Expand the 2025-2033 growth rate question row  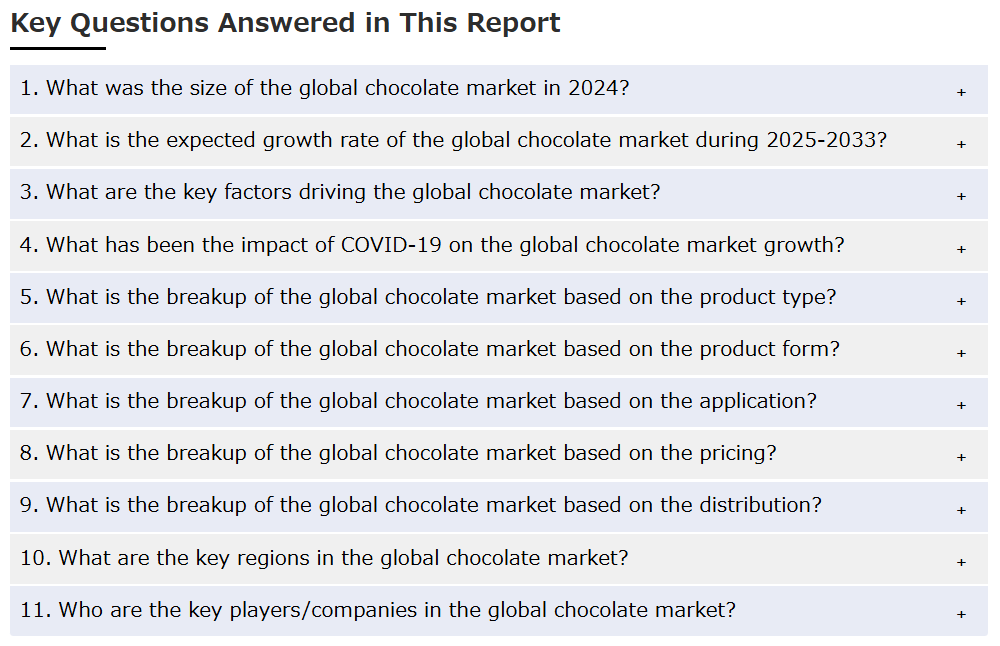499,142
